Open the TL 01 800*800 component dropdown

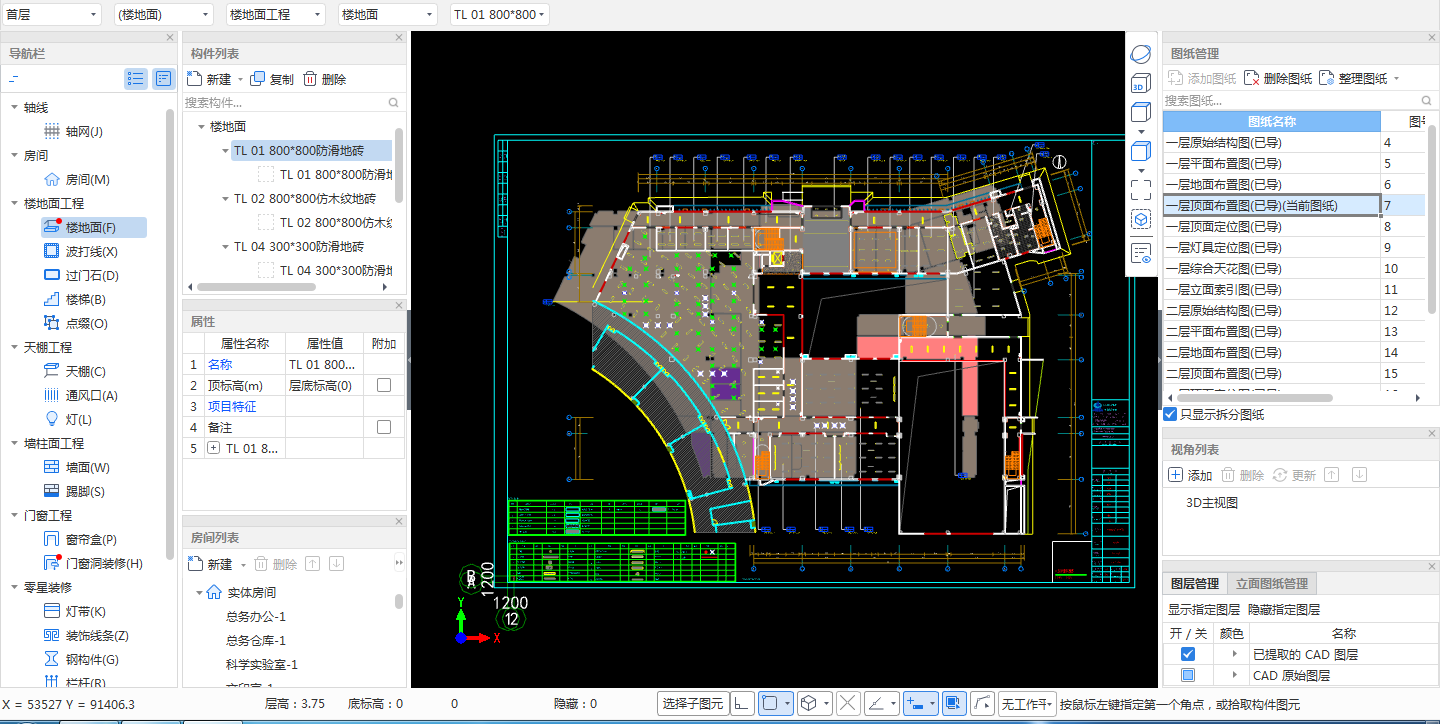coord(500,14)
